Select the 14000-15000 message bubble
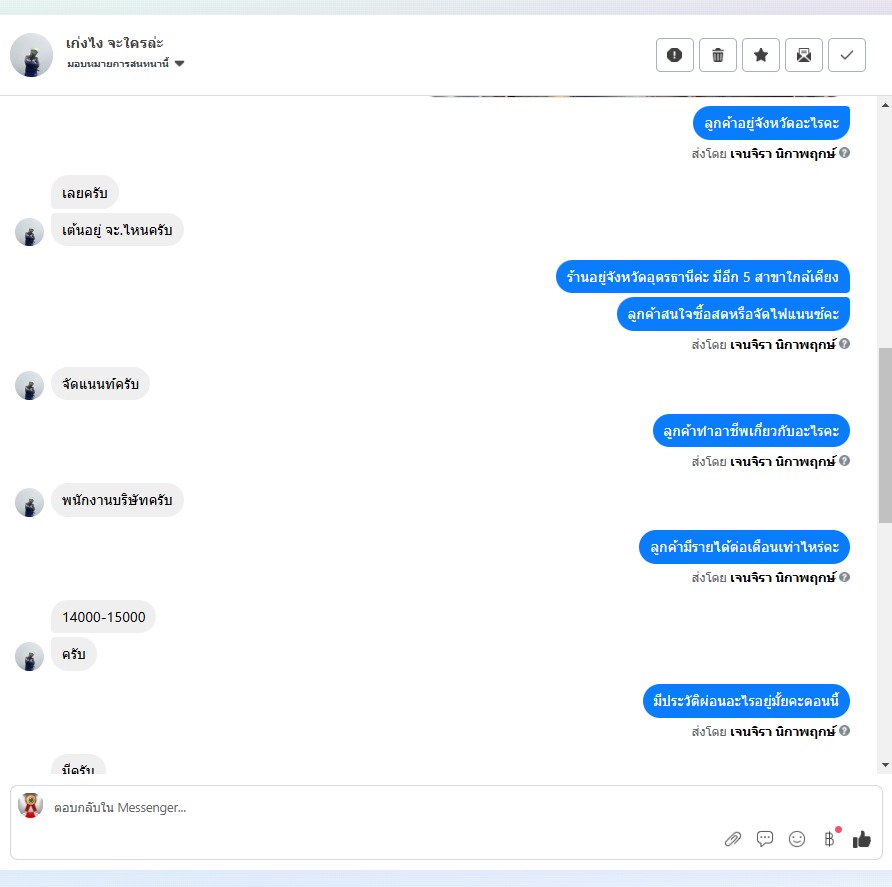 coord(104,617)
